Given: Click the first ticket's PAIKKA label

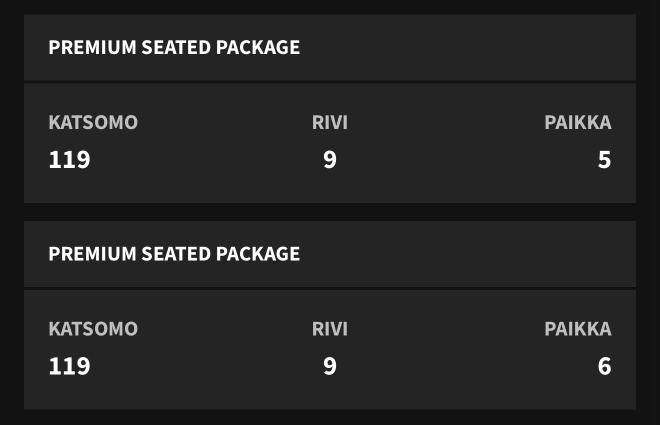Looking at the screenshot, I should click(578, 122).
